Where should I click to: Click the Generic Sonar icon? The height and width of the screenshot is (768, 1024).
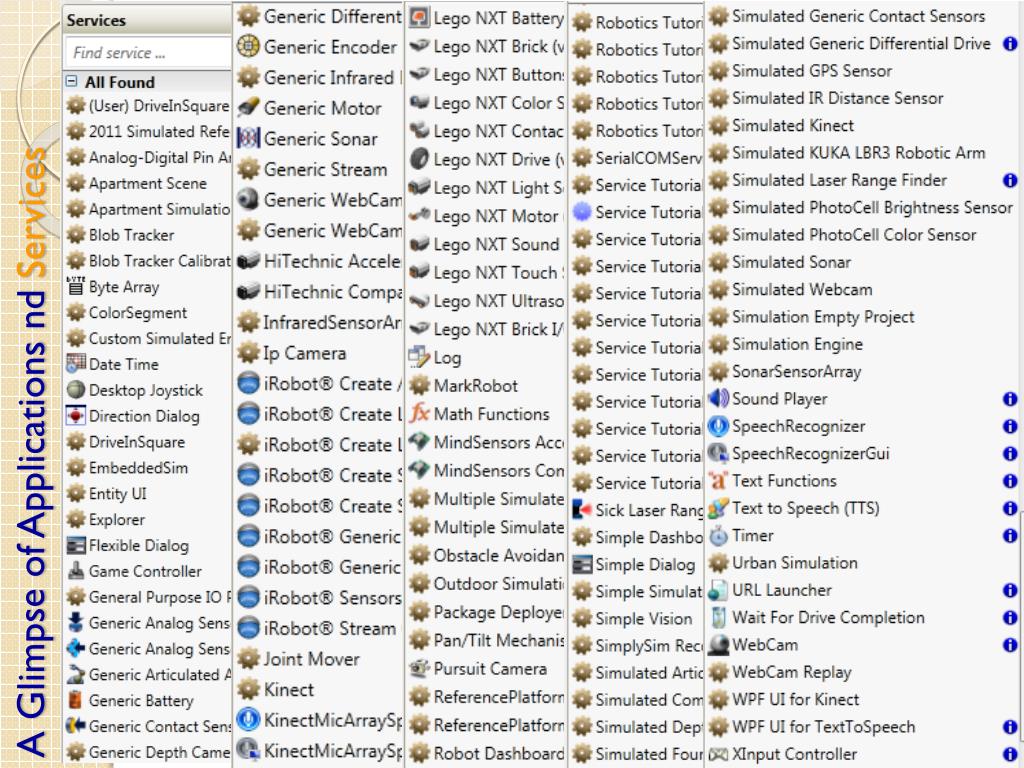248,138
